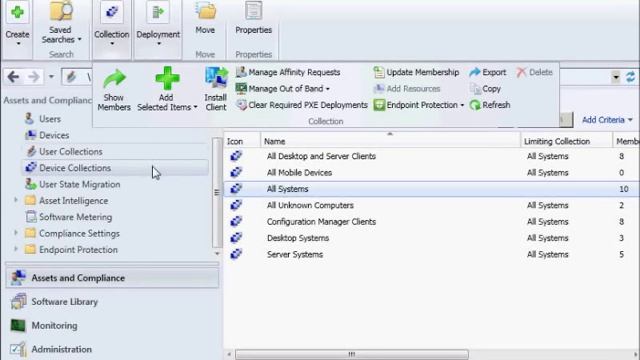Switch to Monitoring workspace

[112, 325]
